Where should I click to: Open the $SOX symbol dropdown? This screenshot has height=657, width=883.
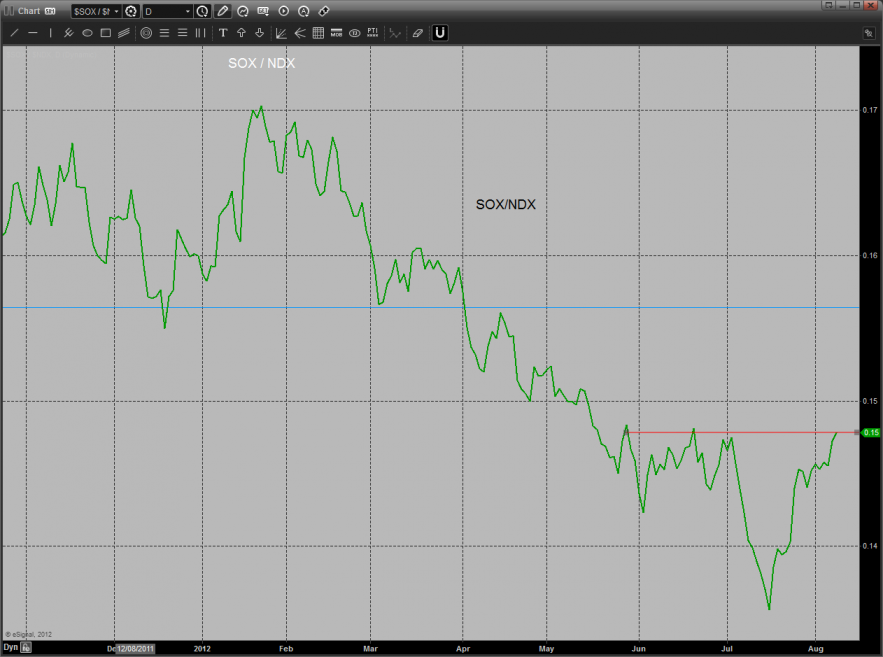point(116,11)
